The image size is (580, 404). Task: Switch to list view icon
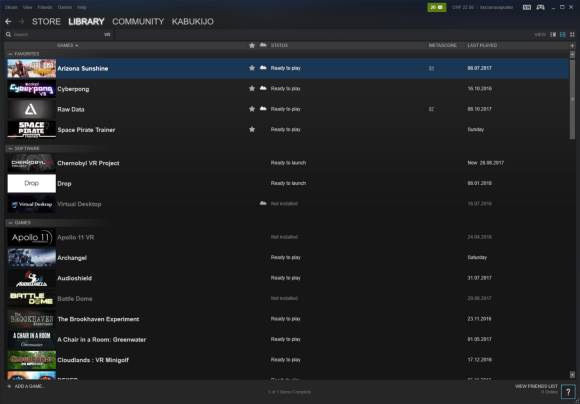coord(563,34)
